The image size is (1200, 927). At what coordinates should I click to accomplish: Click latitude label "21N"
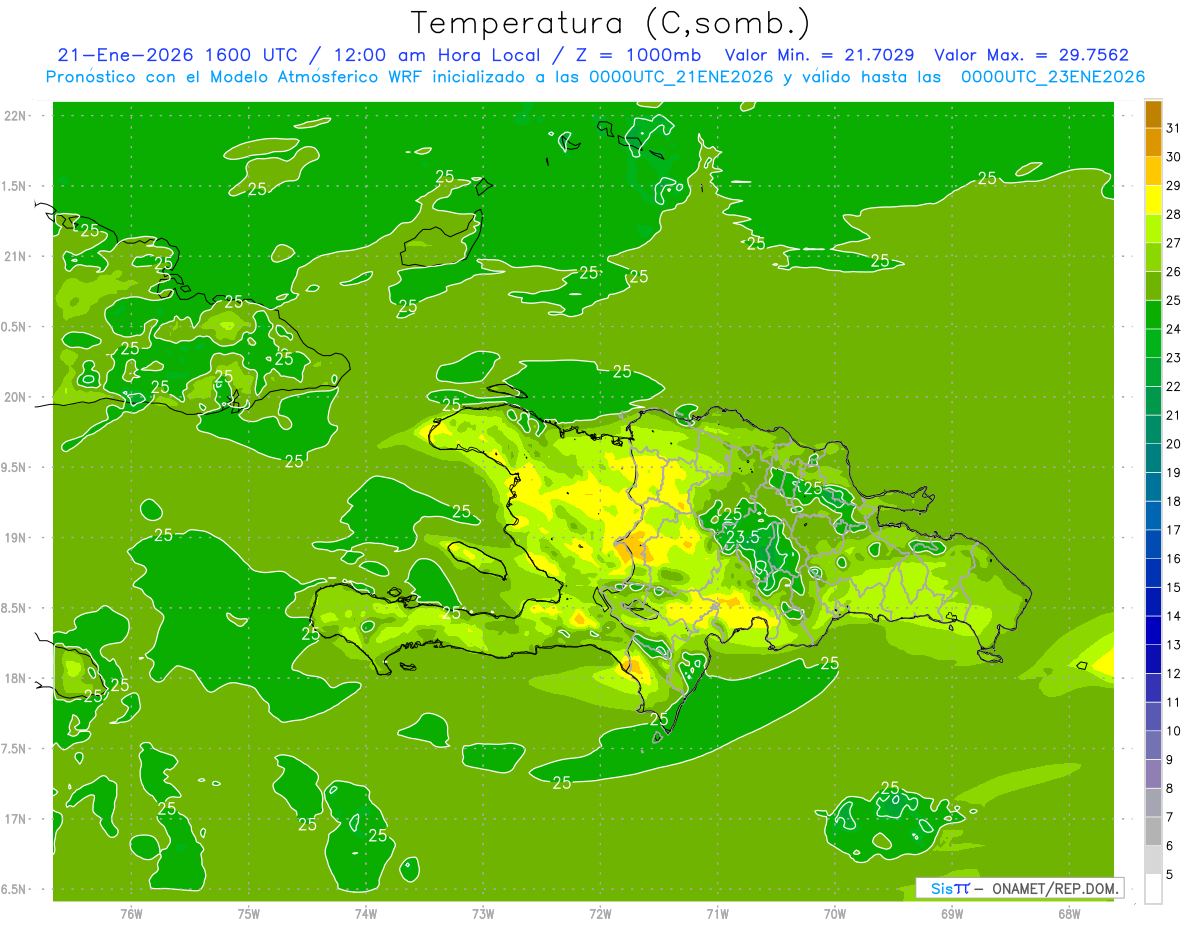[17, 257]
